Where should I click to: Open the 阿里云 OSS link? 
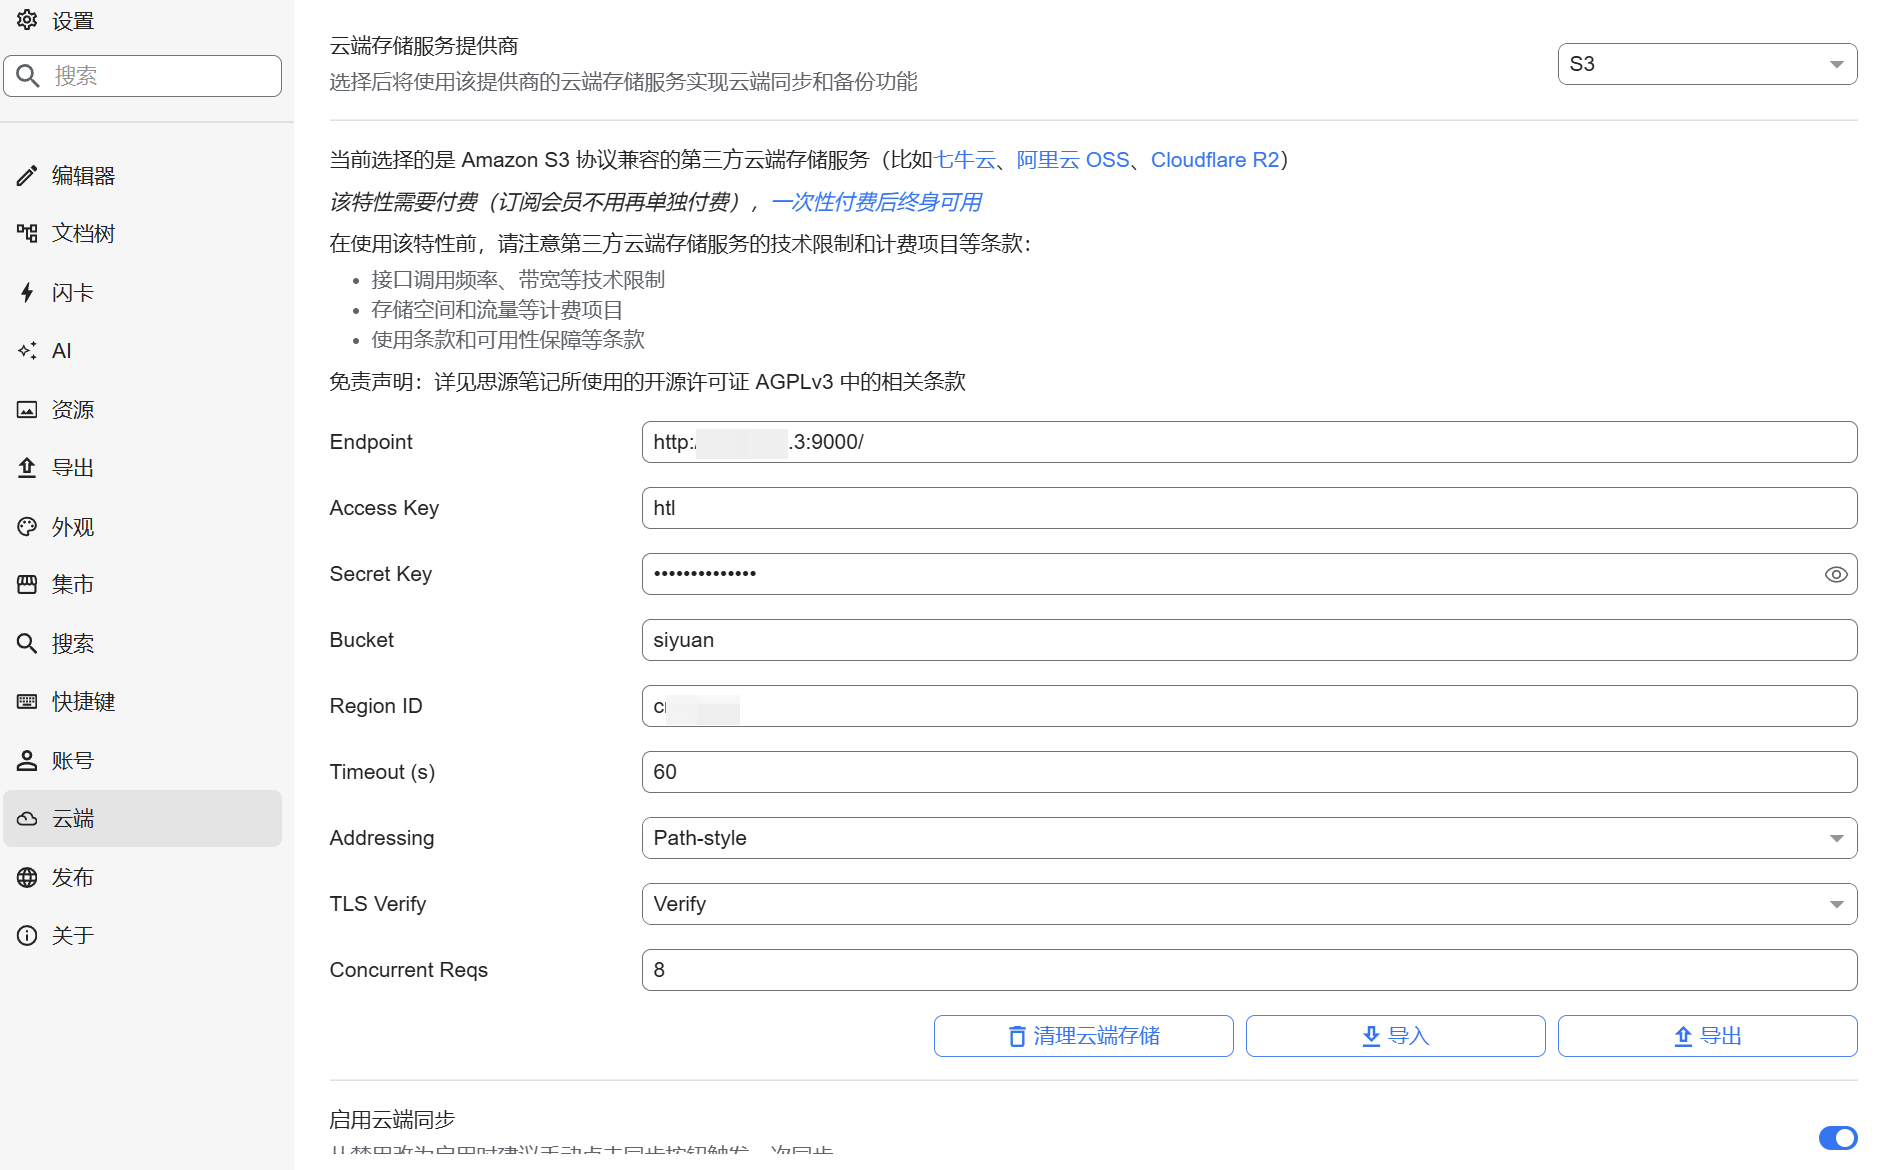click(1073, 160)
